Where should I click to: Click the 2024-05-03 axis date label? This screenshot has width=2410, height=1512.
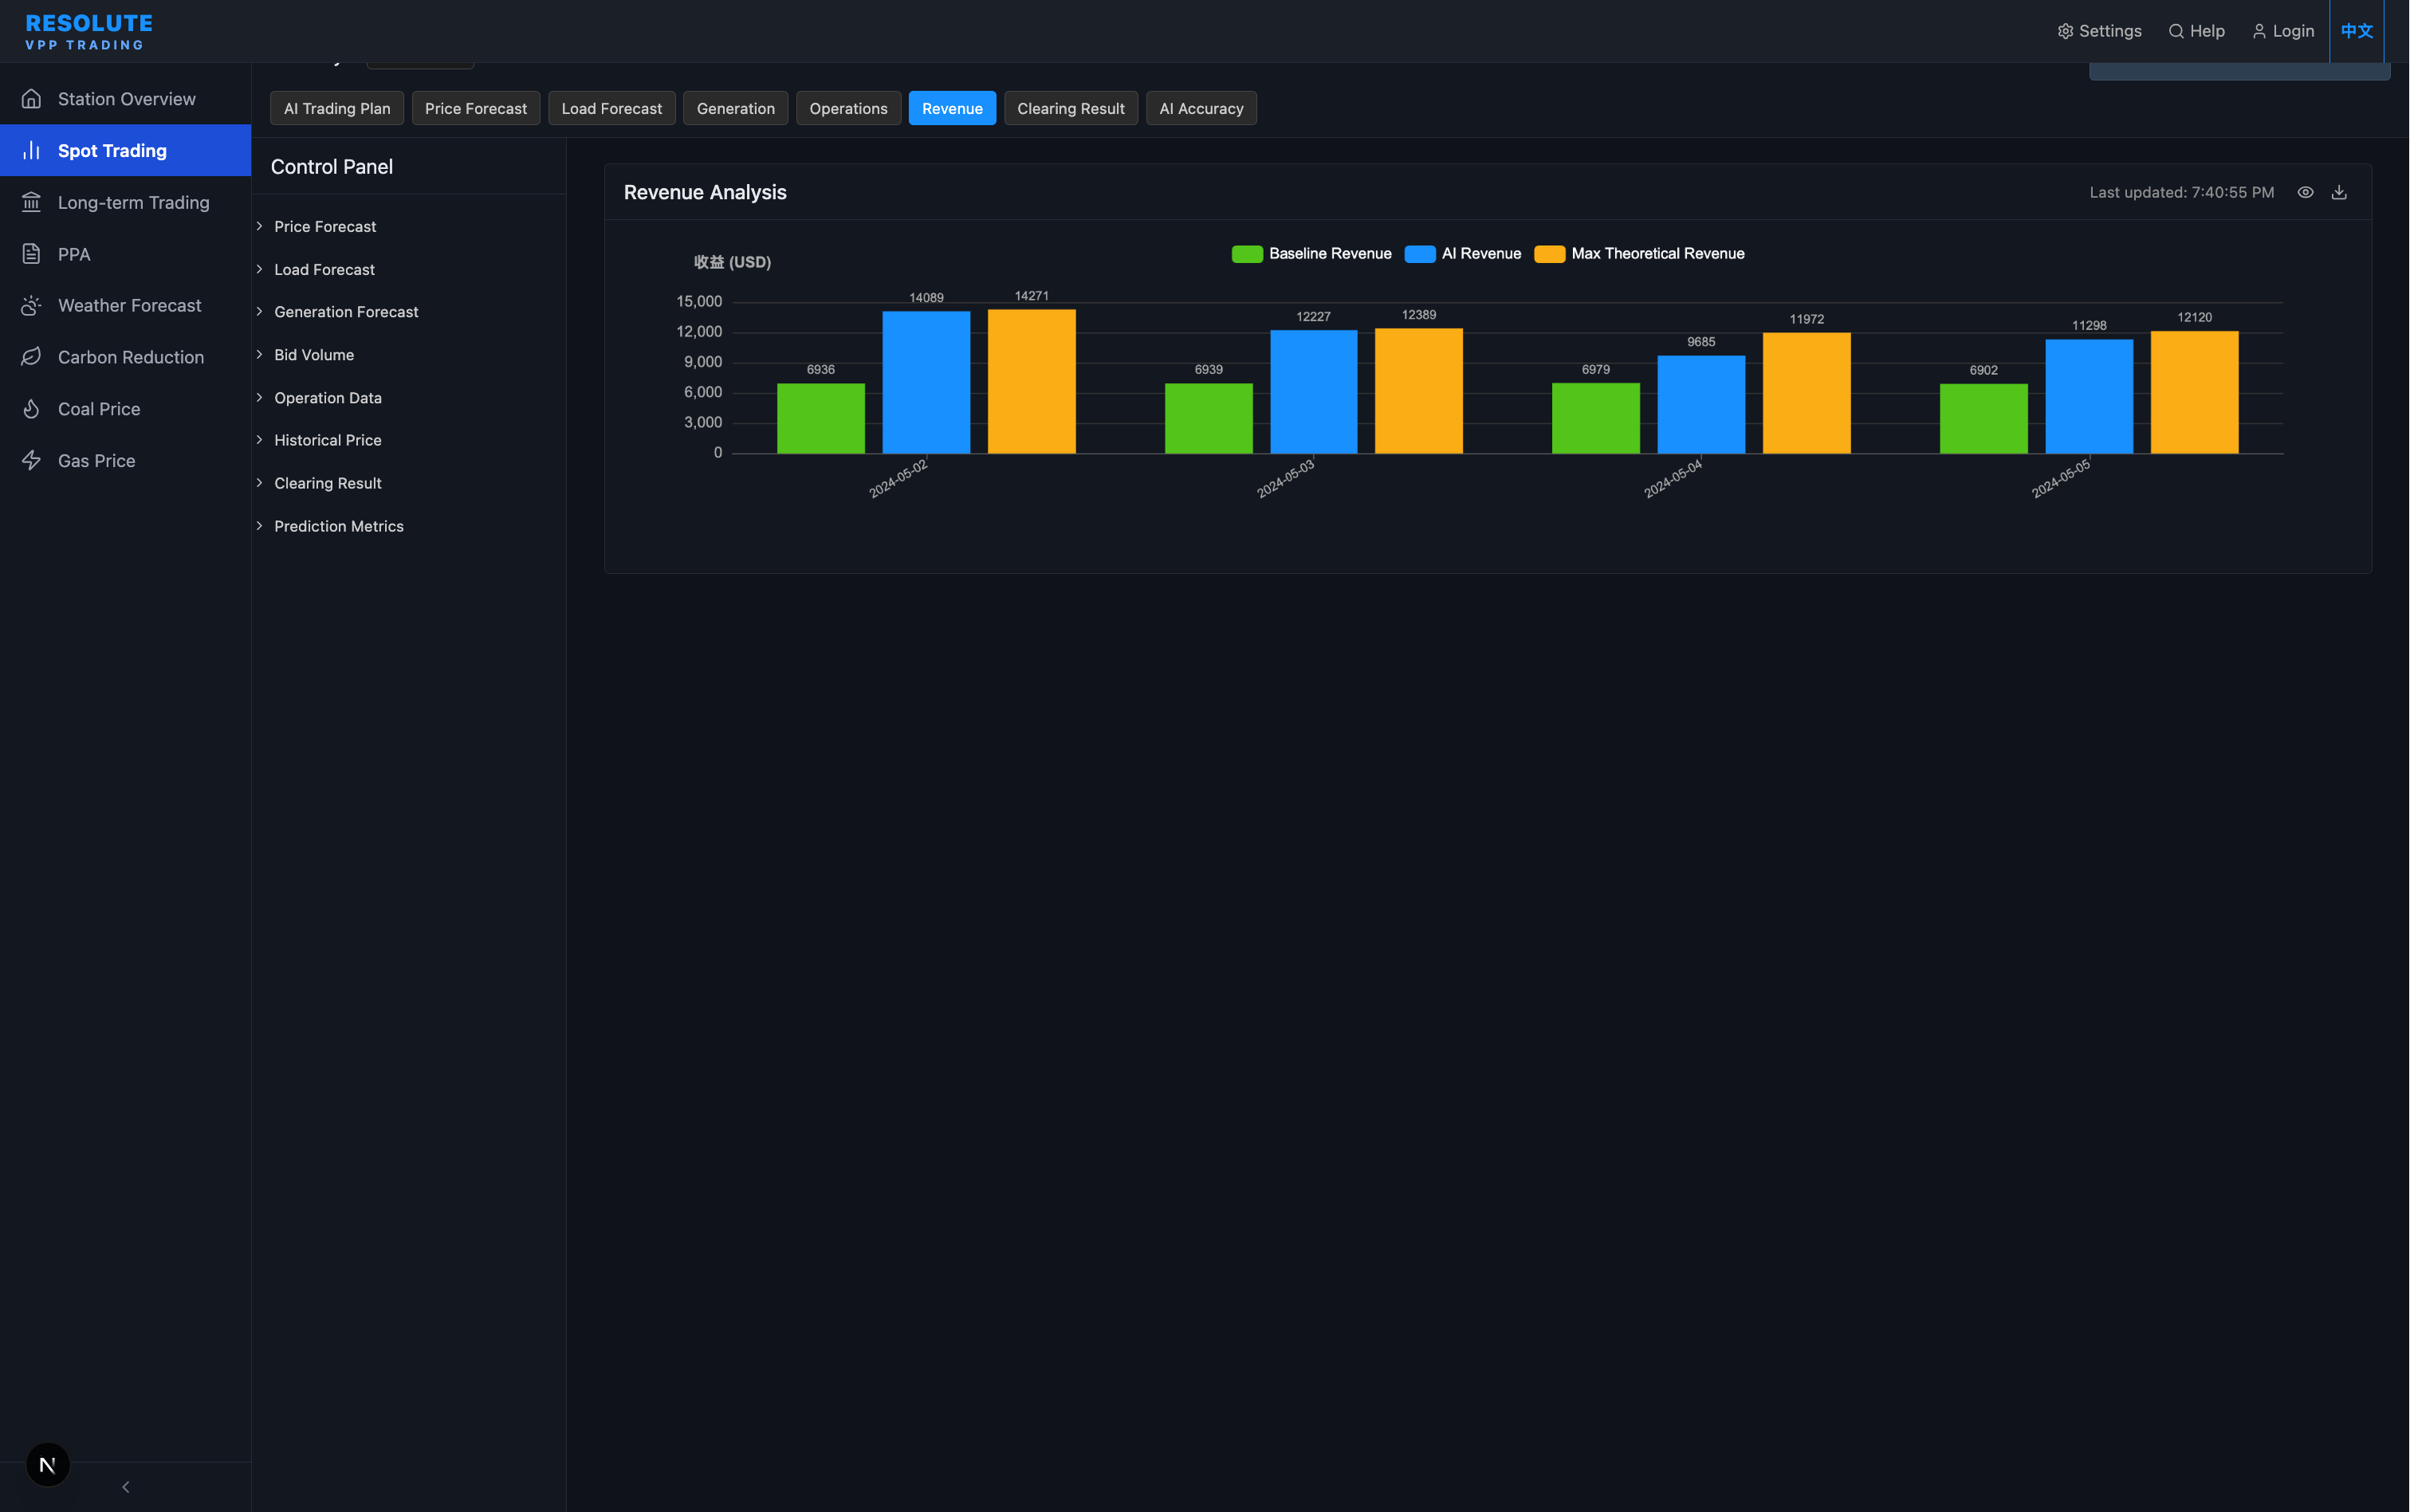(1285, 478)
